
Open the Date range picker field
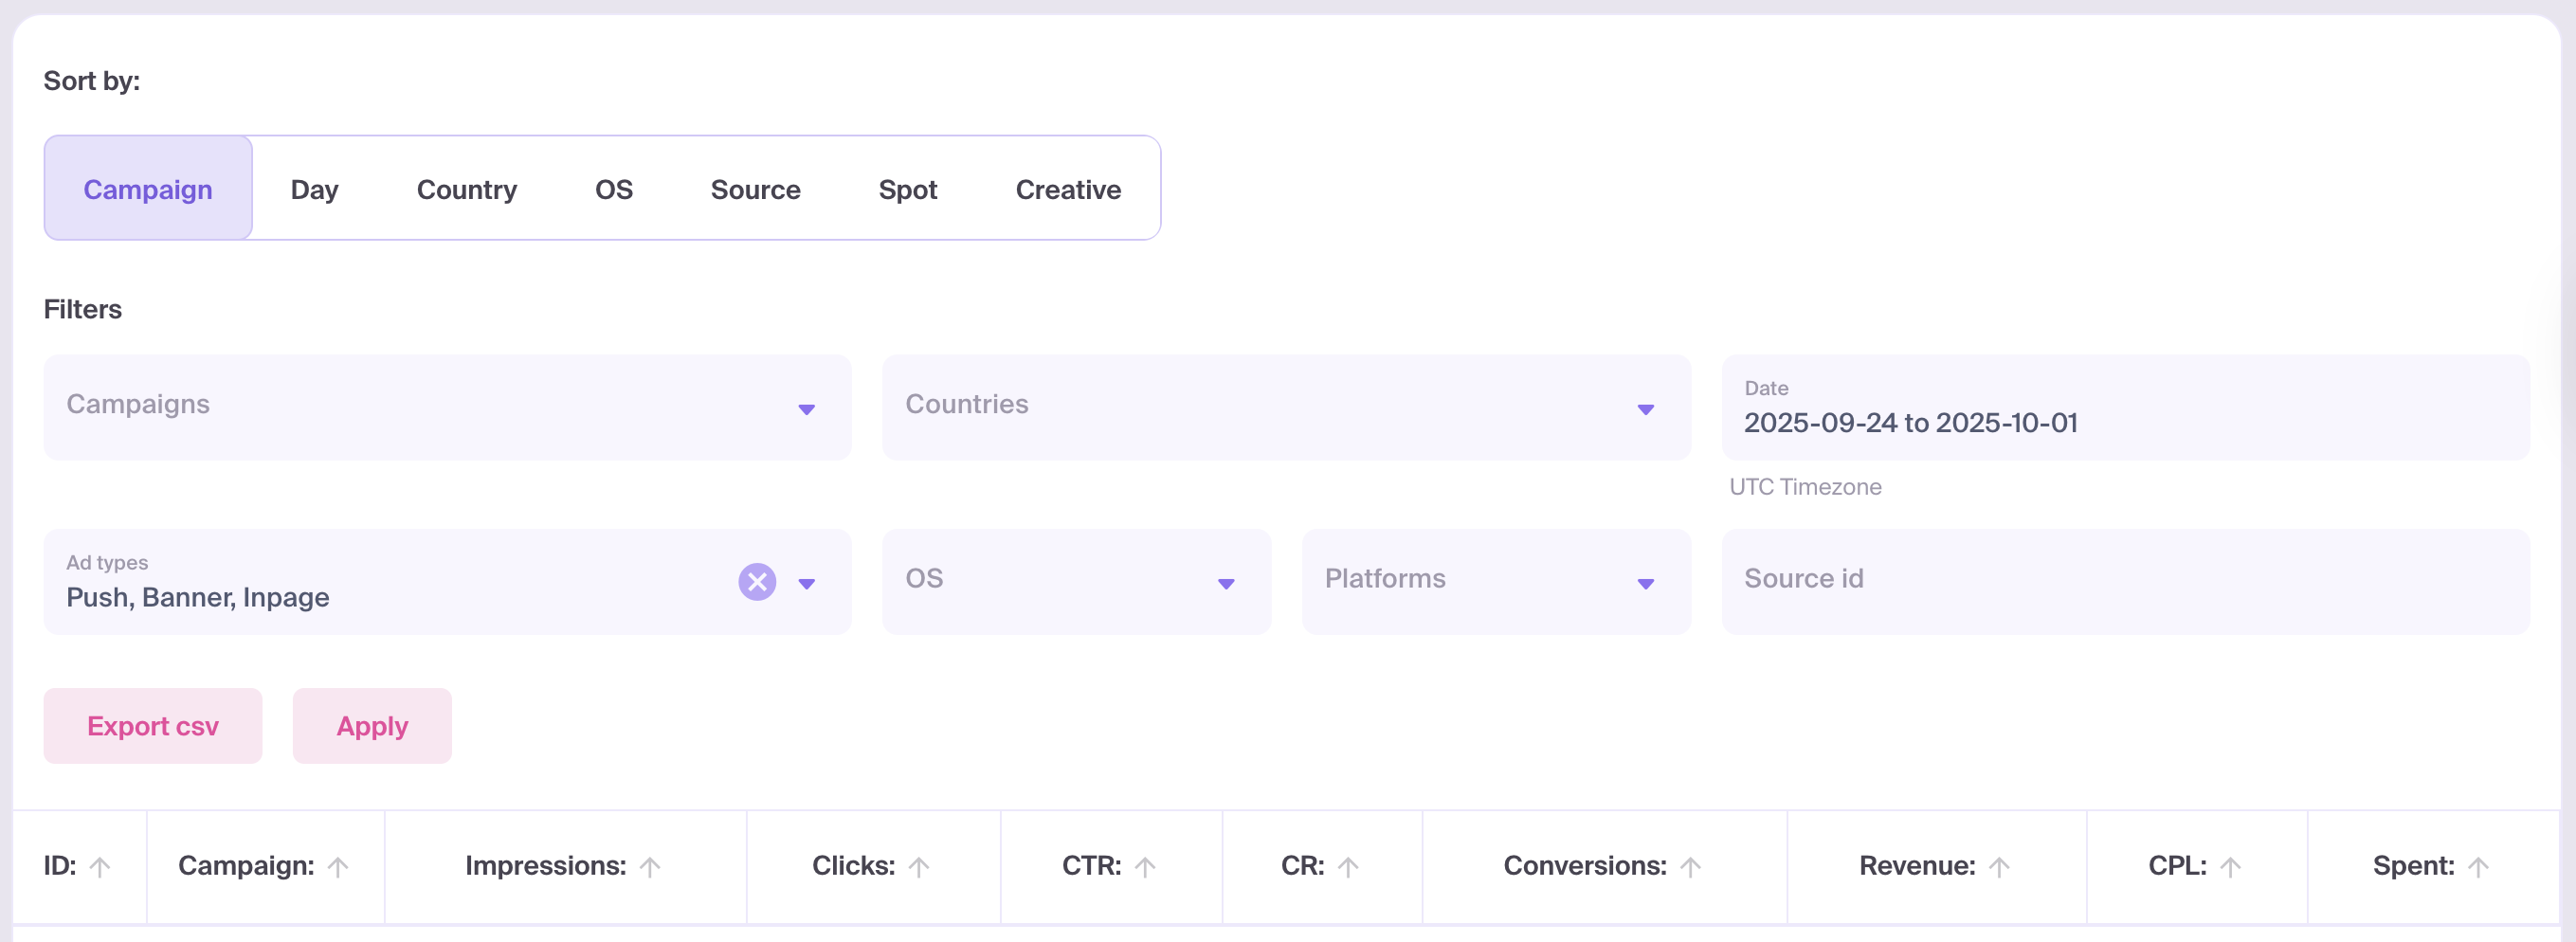coord(2124,409)
